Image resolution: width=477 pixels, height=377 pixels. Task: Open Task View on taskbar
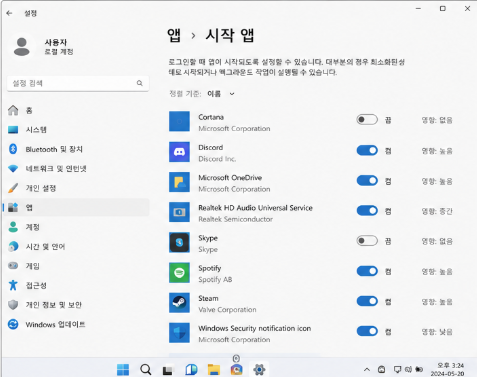168,369
